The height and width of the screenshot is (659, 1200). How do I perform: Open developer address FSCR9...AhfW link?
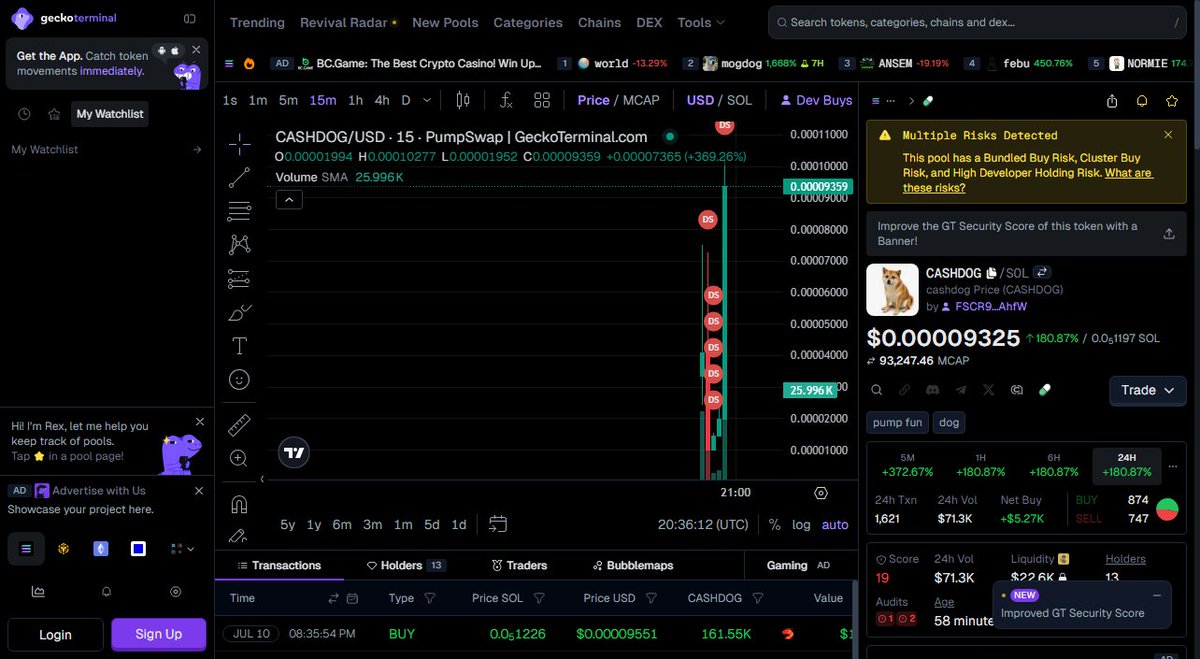[x=990, y=306]
